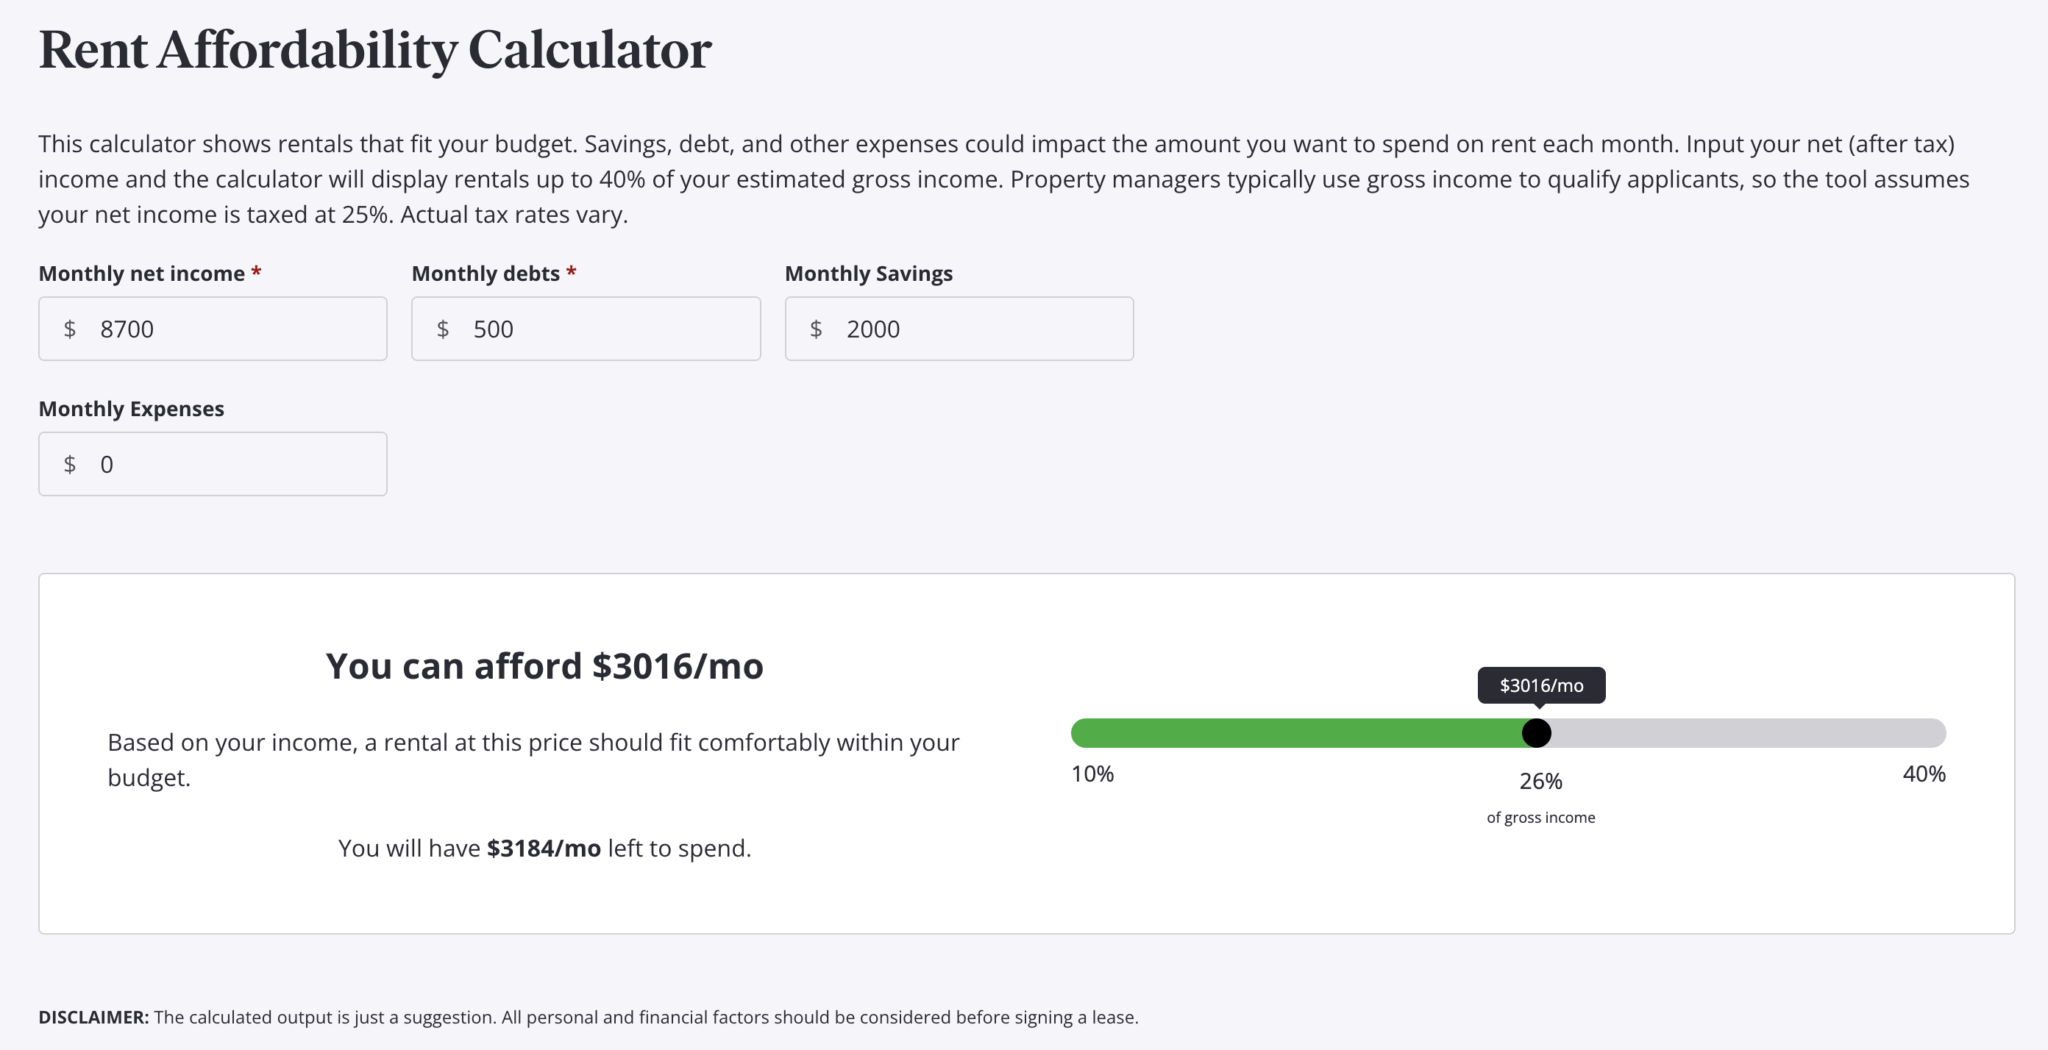Viewport: 2048px width, 1050px height.
Task: Click the 26% of gross income label
Action: pyautogui.click(x=1541, y=782)
